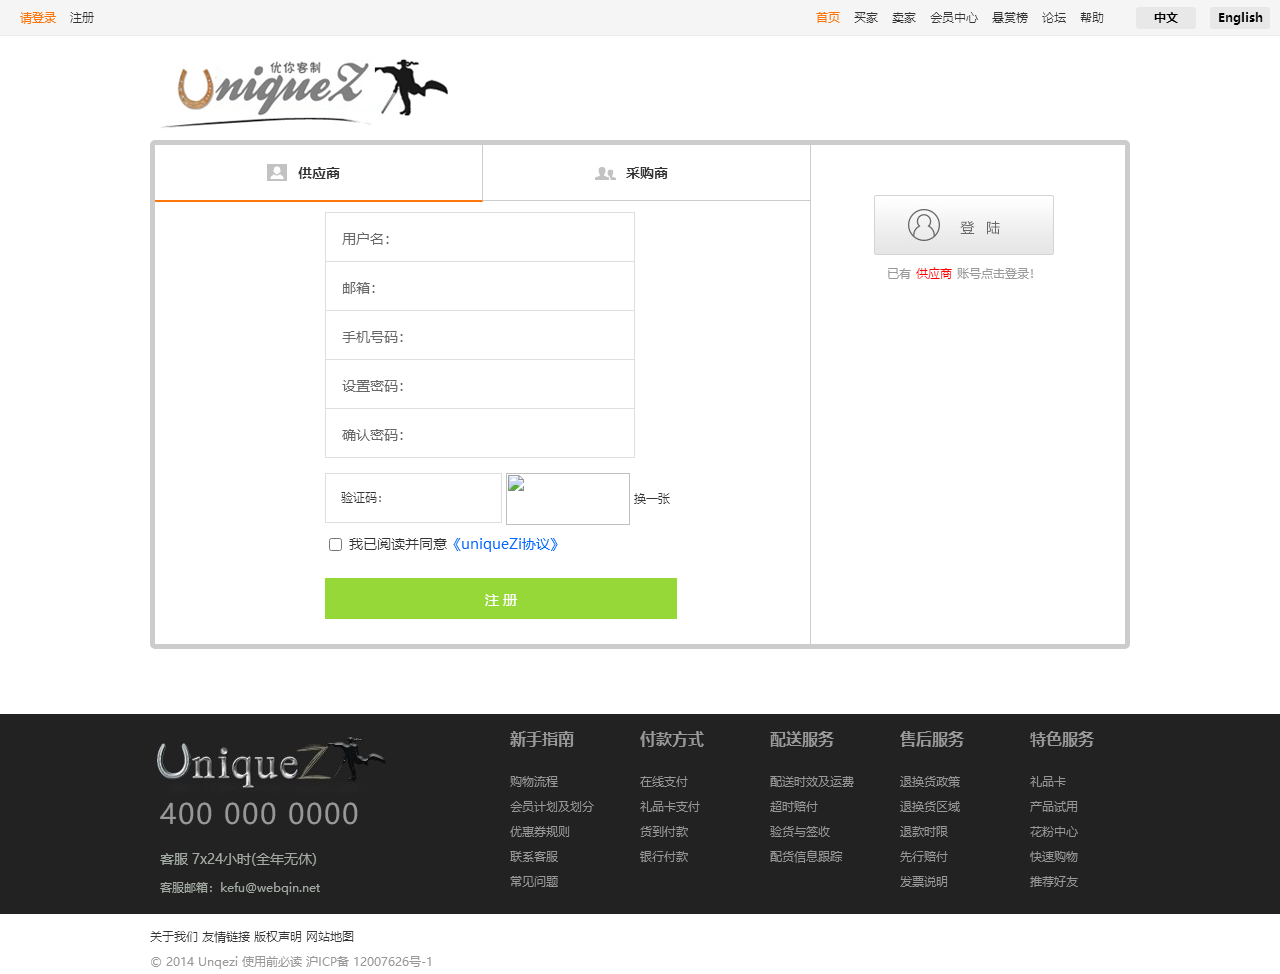Click 换一张 to refresh captcha

tap(652, 499)
